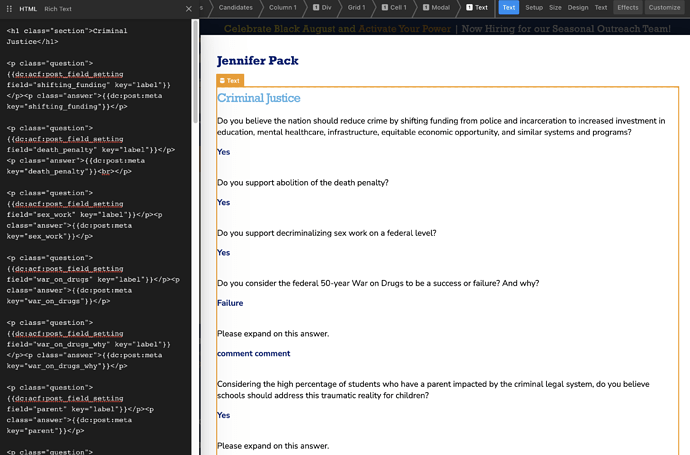The width and height of the screenshot is (690, 455).
Task: Open the Design tab
Action: (x=578, y=8)
